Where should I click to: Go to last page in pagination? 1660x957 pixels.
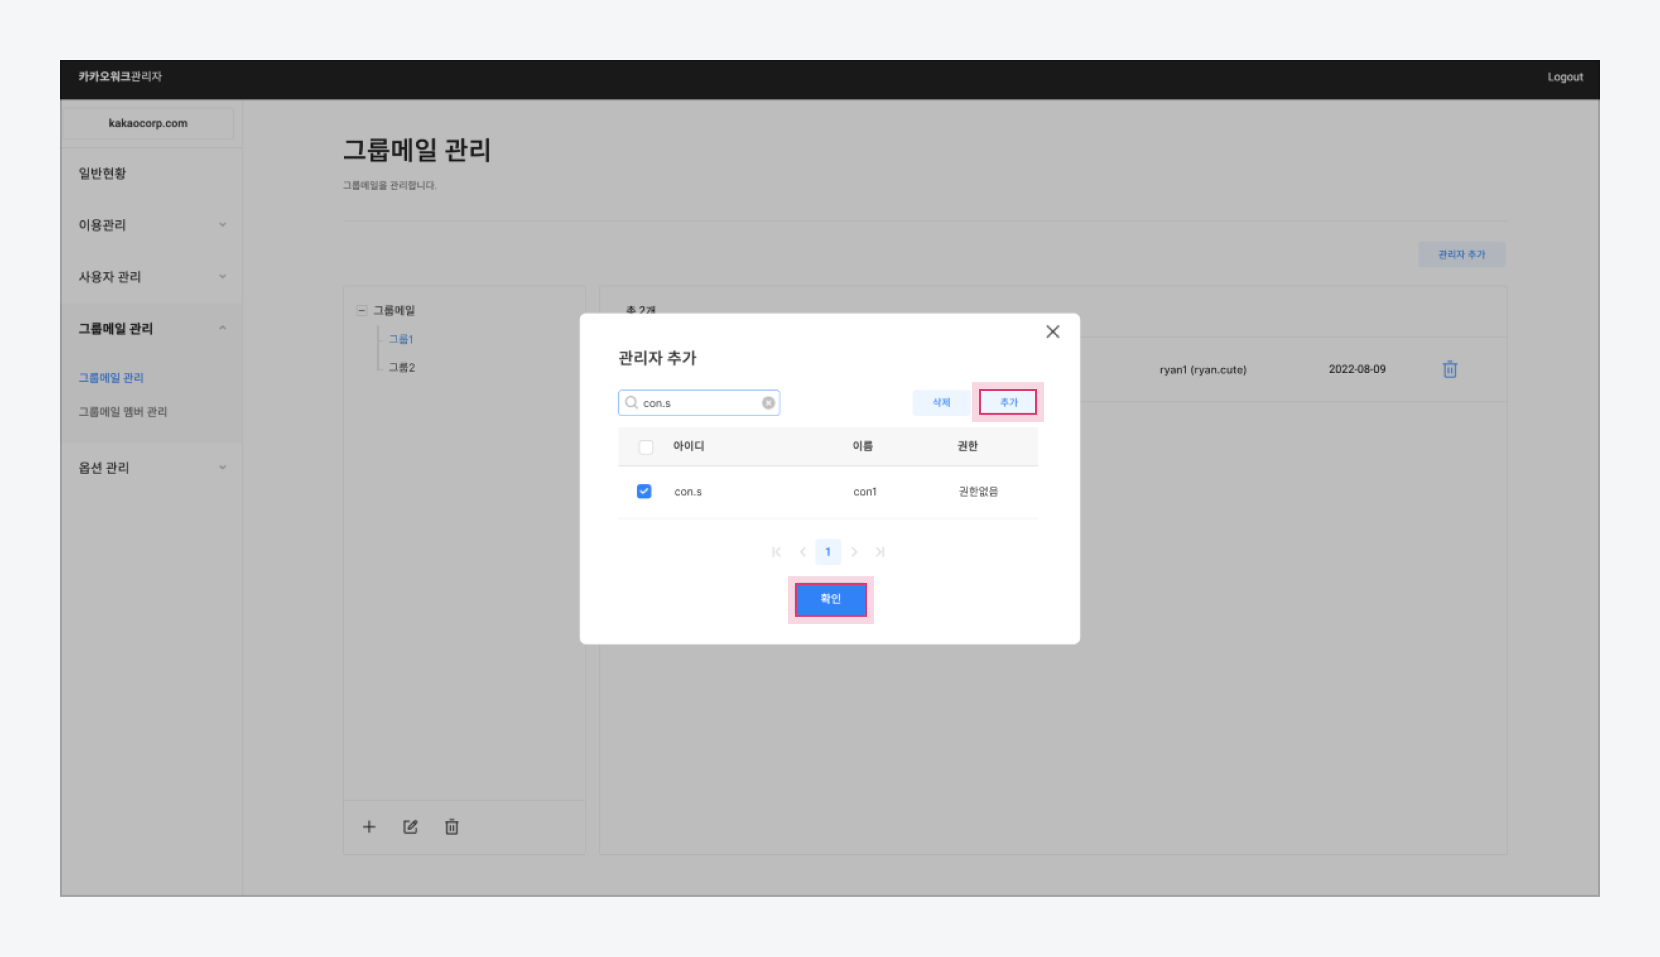[880, 552]
